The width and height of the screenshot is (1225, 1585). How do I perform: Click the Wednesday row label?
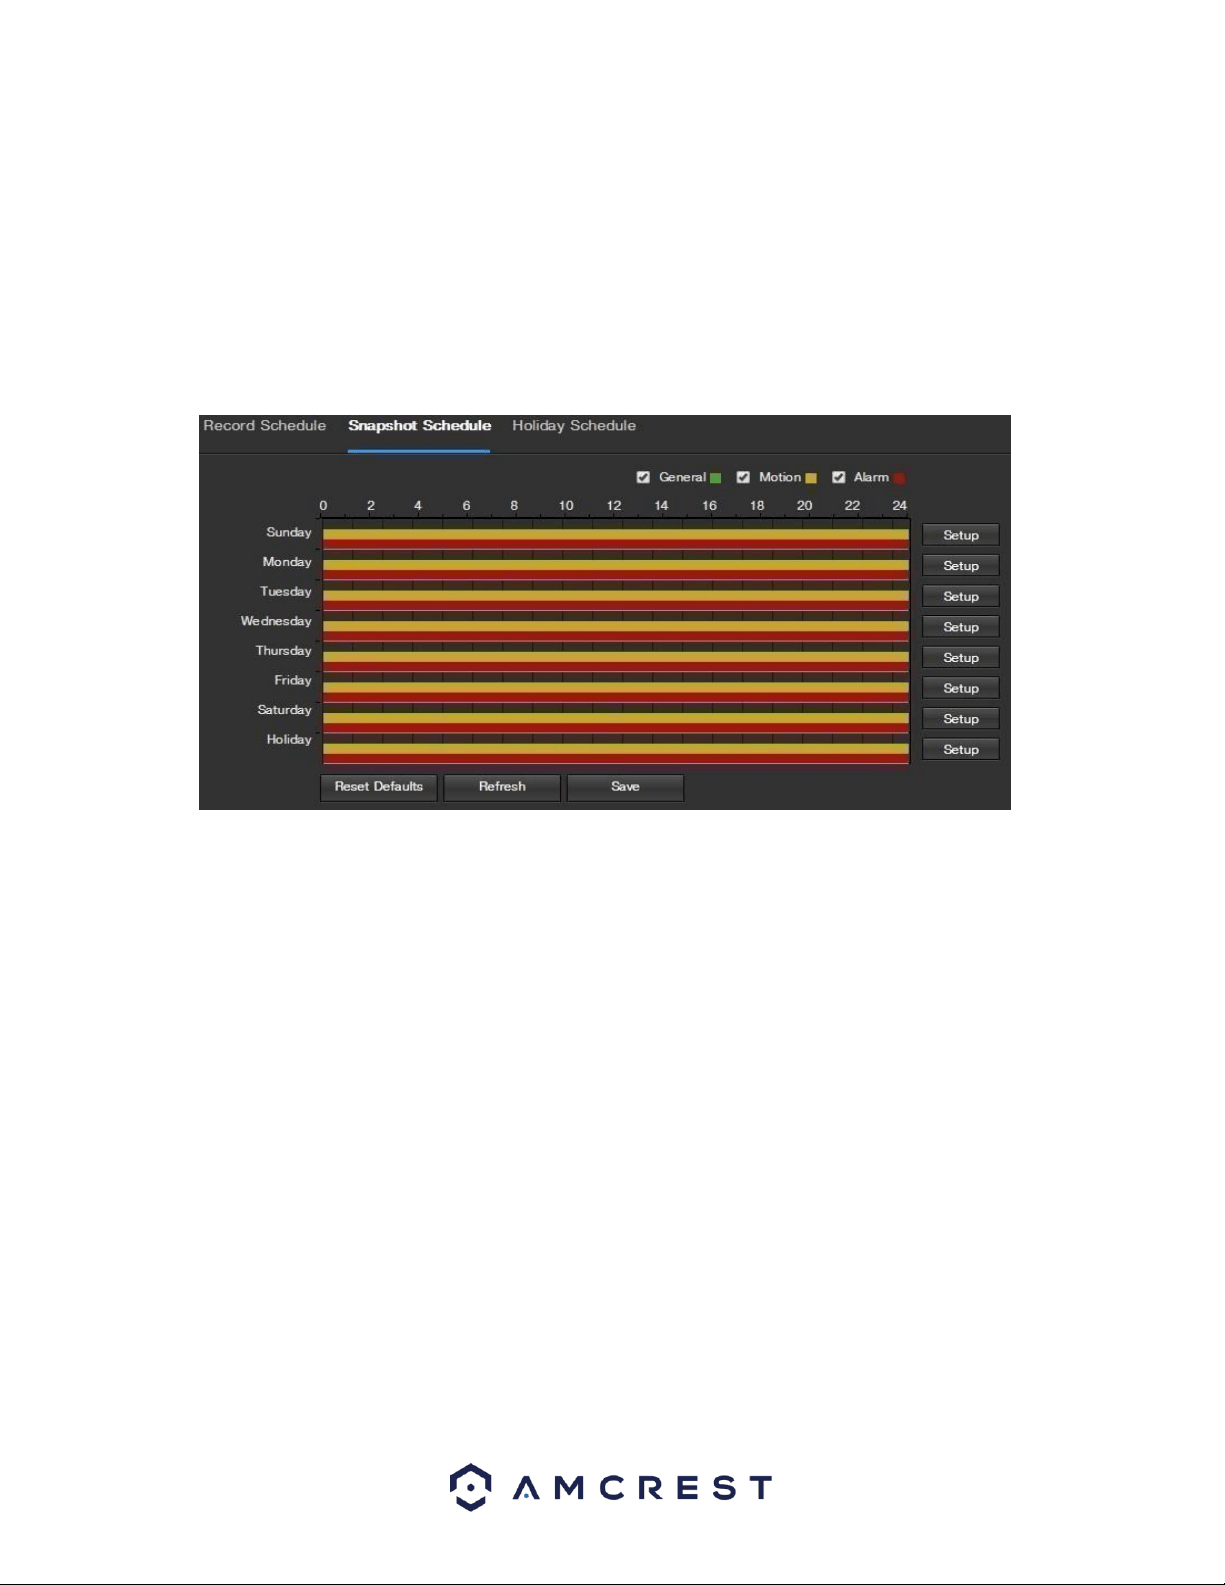[x=276, y=621]
